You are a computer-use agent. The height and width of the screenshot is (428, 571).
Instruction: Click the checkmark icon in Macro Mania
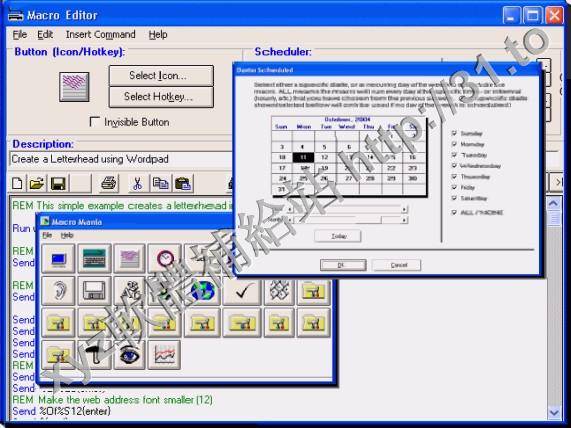click(242, 291)
